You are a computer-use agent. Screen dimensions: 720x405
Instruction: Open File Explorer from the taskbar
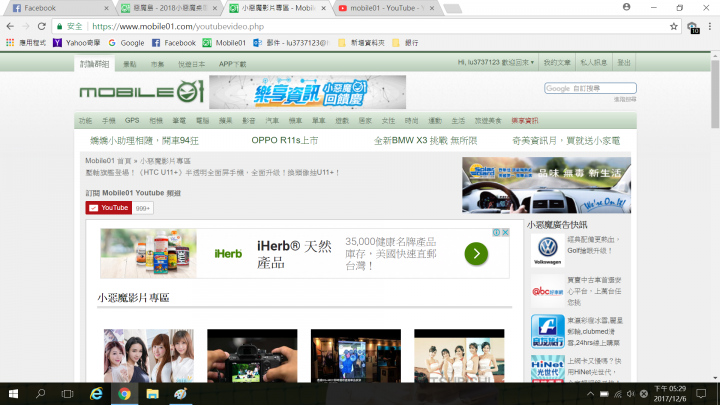tap(152, 394)
